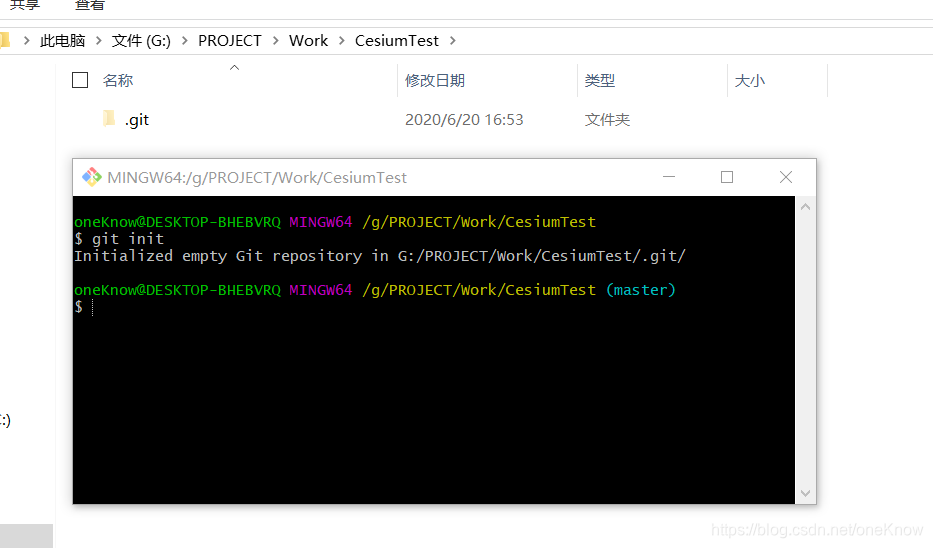Sort files by 名称 column
The width and height of the screenshot is (933, 548).
pos(118,80)
